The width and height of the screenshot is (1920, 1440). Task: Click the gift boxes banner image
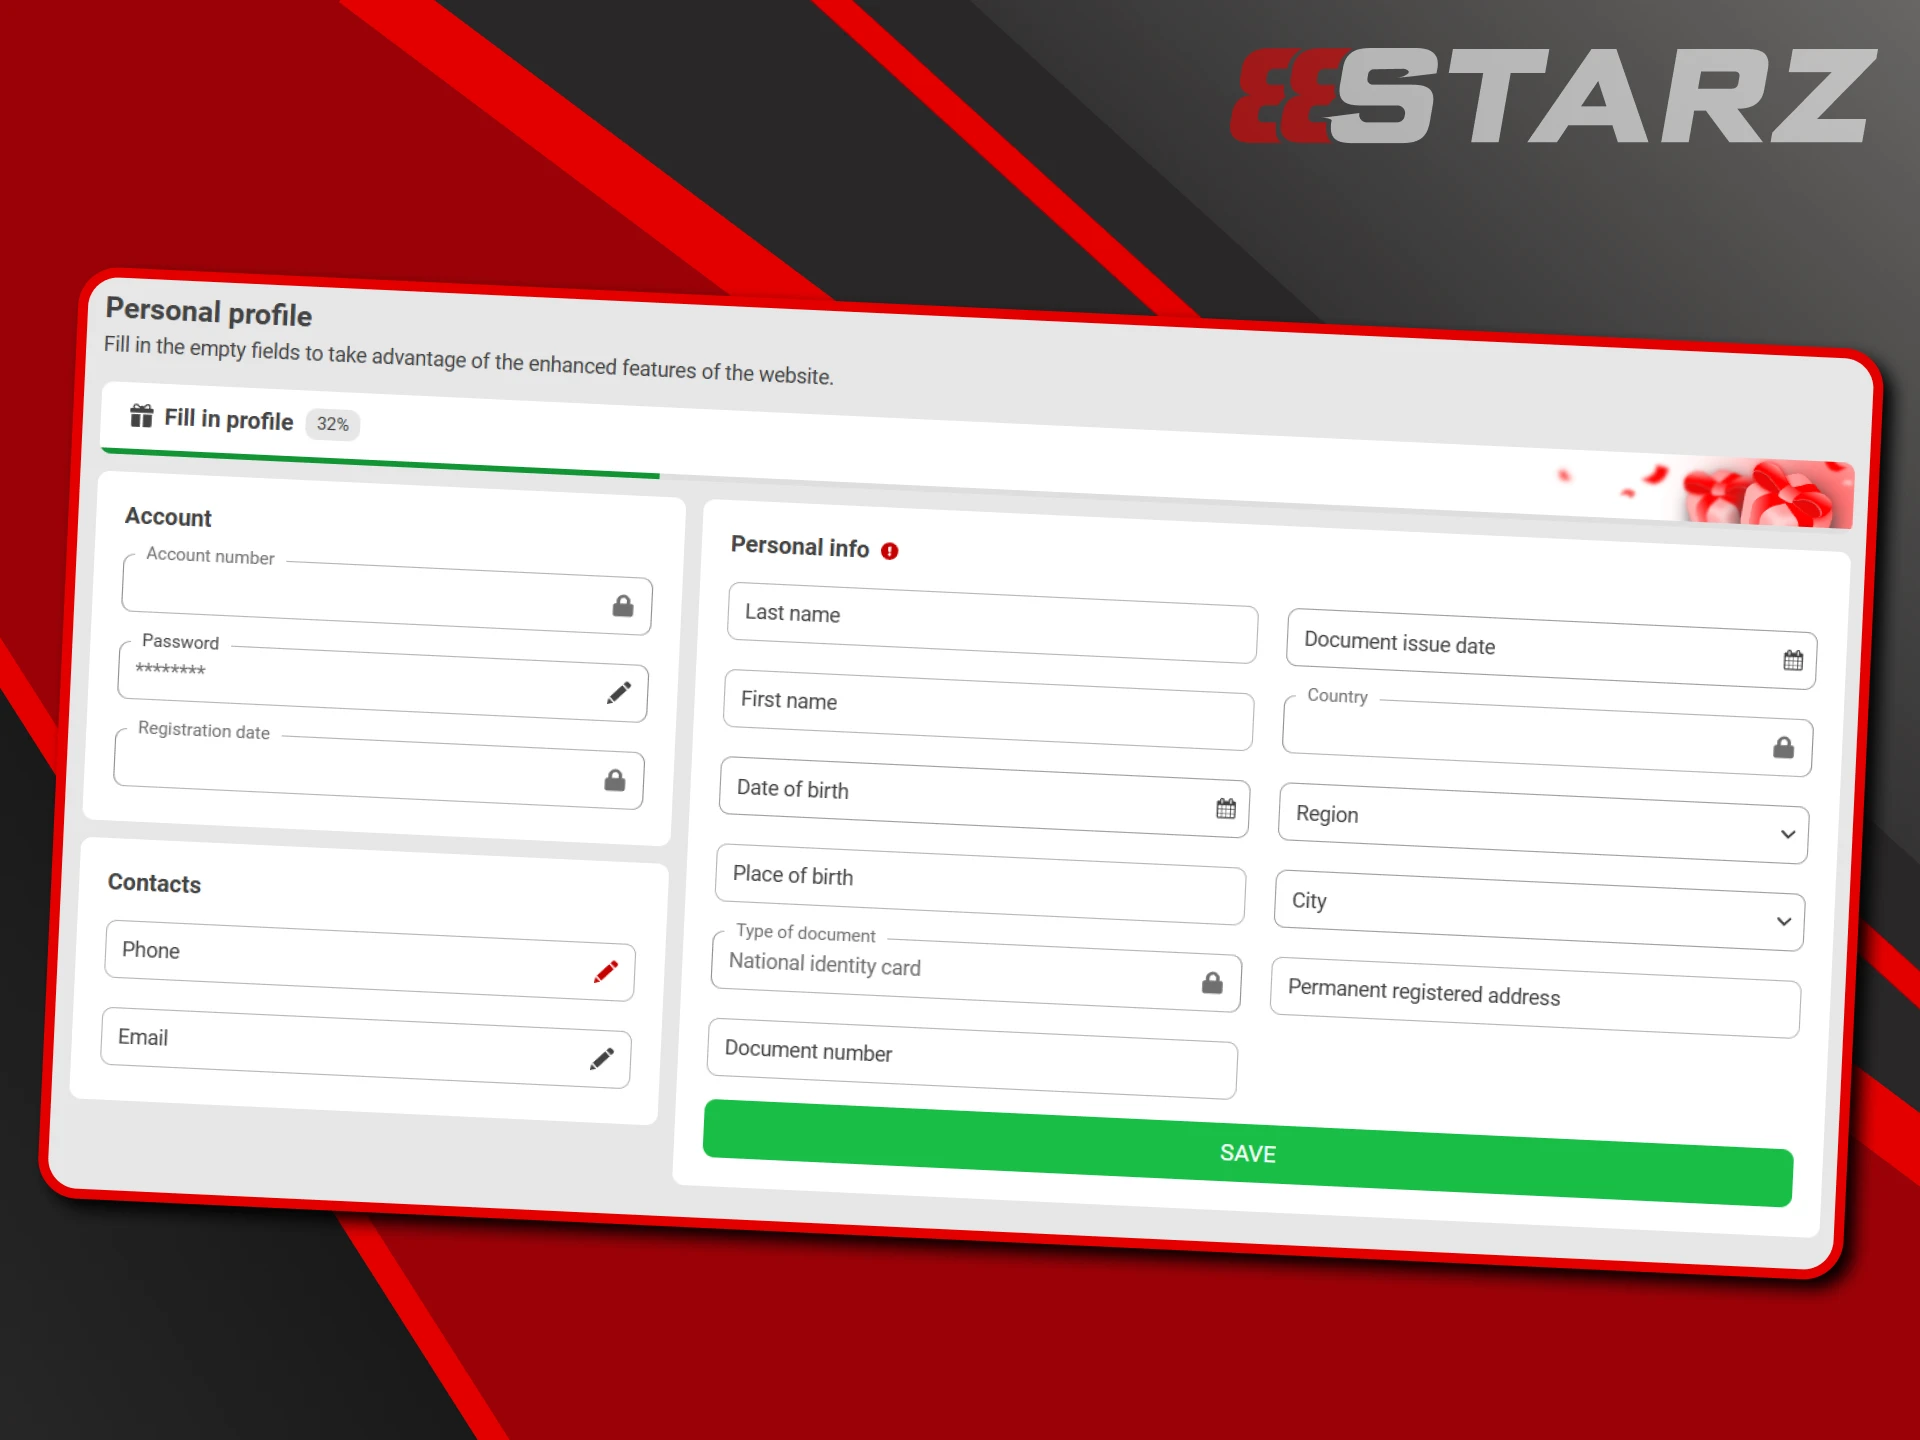1766,494
